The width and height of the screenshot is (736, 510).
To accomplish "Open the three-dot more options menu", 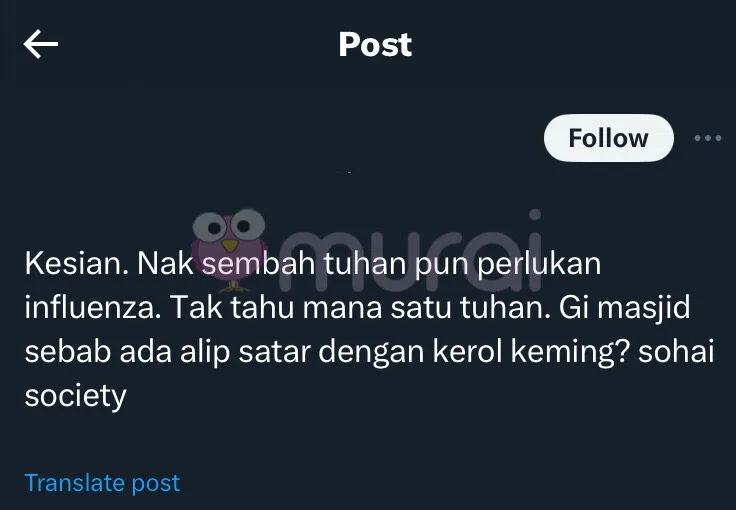I will (x=708, y=138).
